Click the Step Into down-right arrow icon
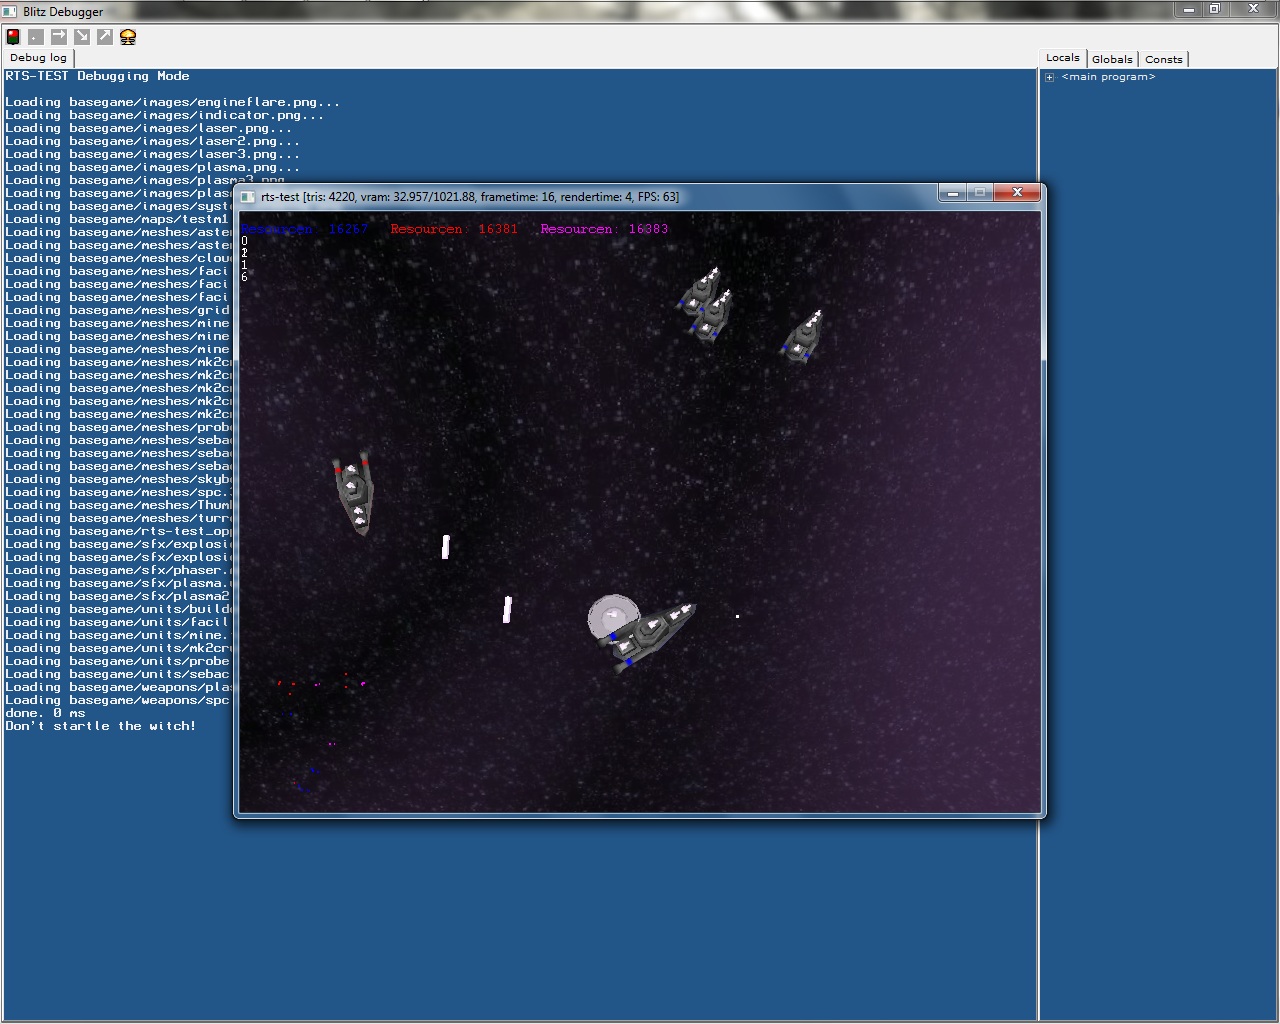Screen dimensions: 1280x1024 [82, 37]
